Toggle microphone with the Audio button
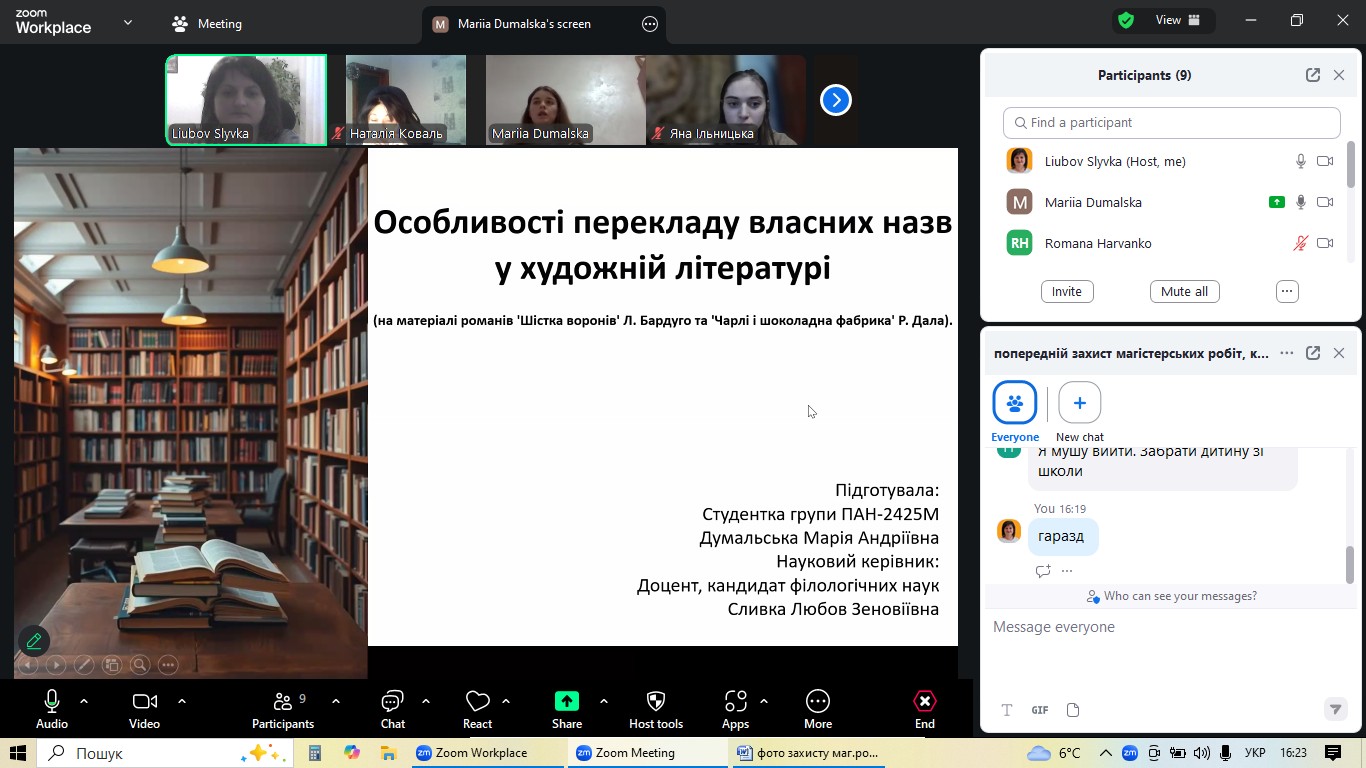Viewport: 1366px width, 768px height. point(52,702)
